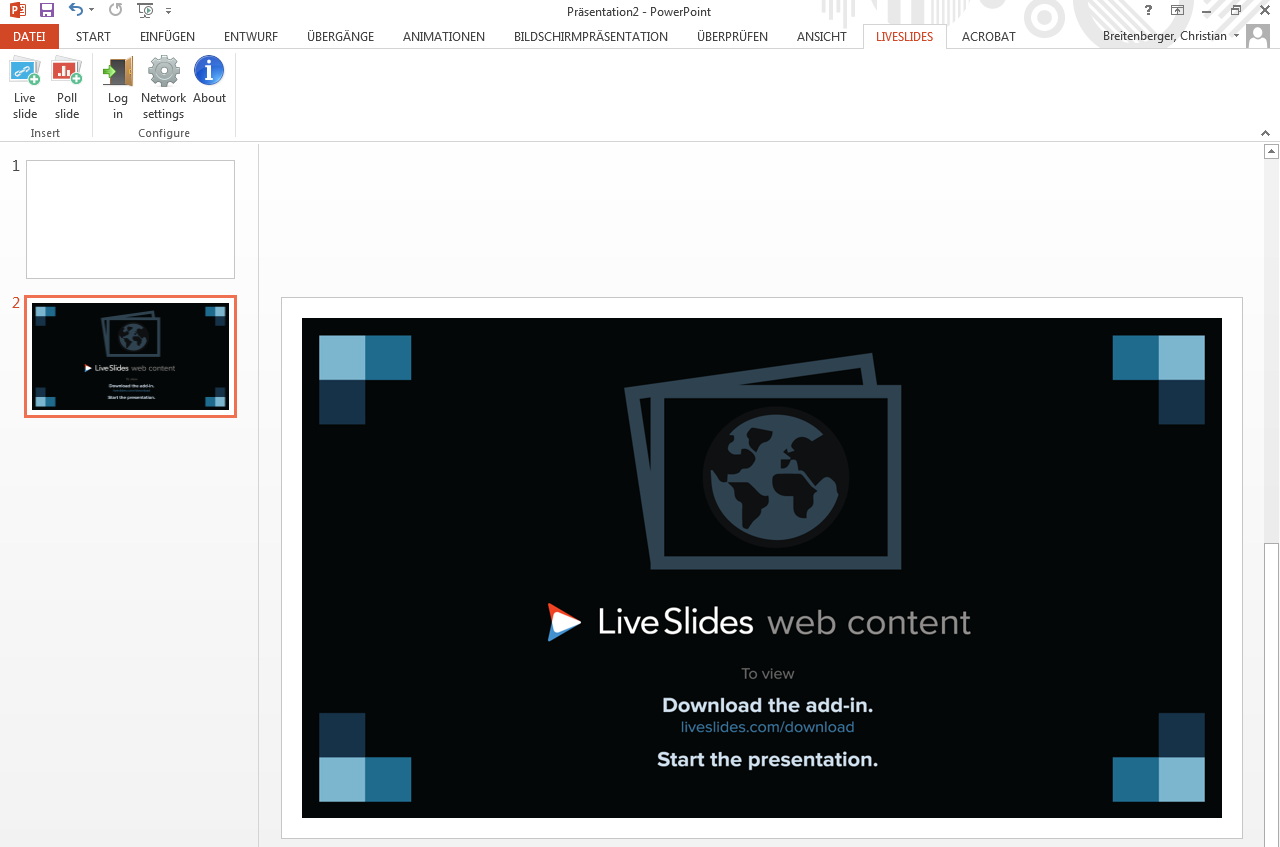Click 'To view' text on slide

point(768,674)
